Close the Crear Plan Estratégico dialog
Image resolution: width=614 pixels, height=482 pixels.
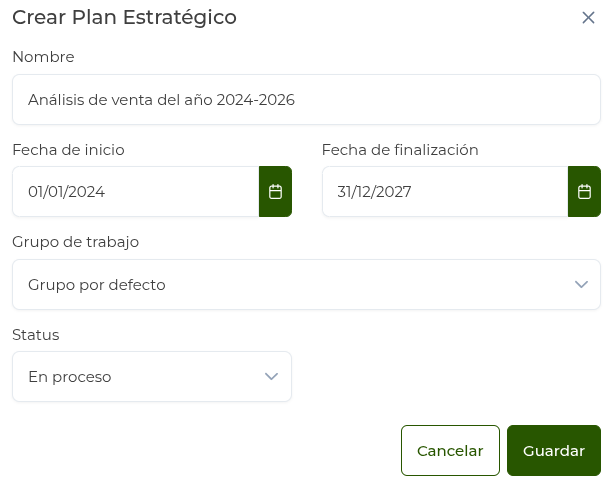point(588,18)
